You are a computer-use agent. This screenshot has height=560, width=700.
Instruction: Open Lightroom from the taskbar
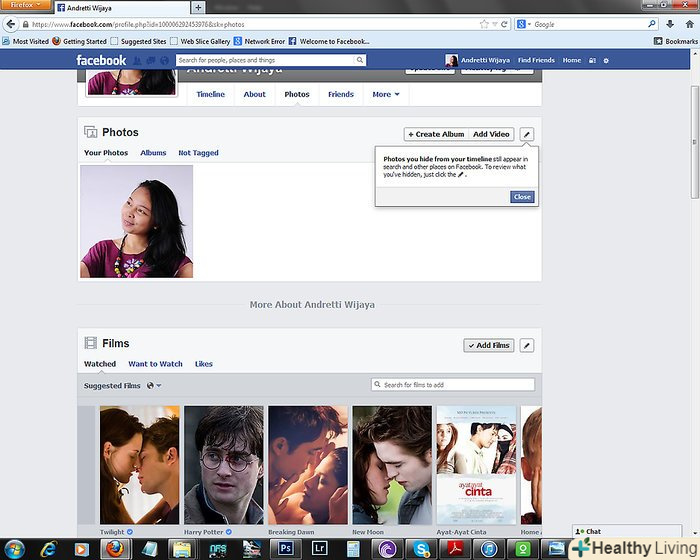pyautogui.click(x=320, y=549)
